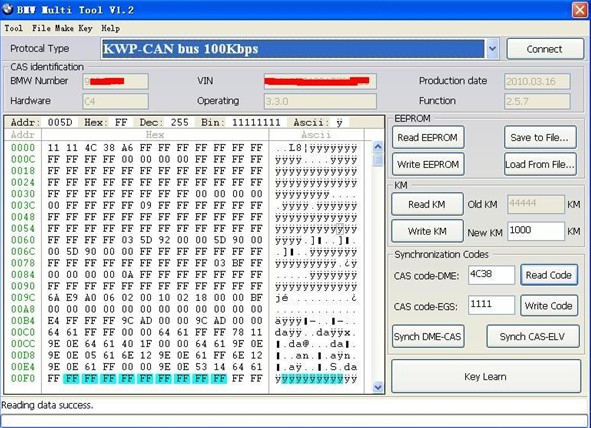Open the Tool menu

(13, 28)
